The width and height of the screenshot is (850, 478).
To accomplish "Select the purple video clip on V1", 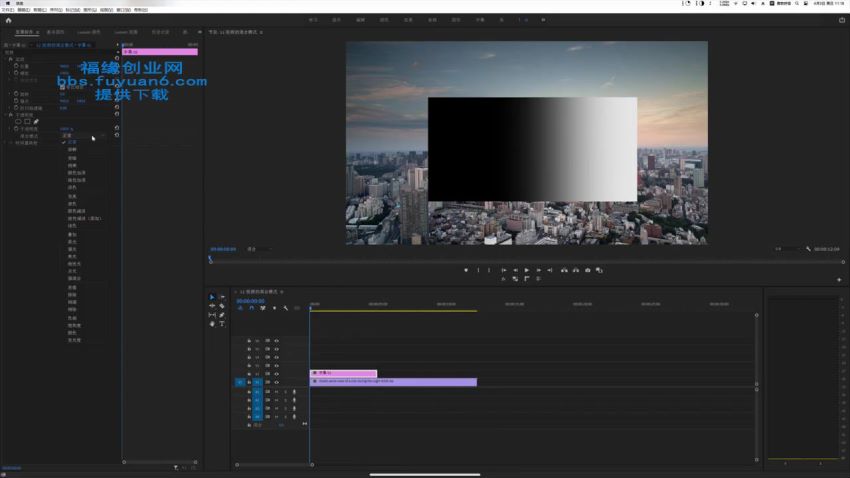I will point(394,382).
